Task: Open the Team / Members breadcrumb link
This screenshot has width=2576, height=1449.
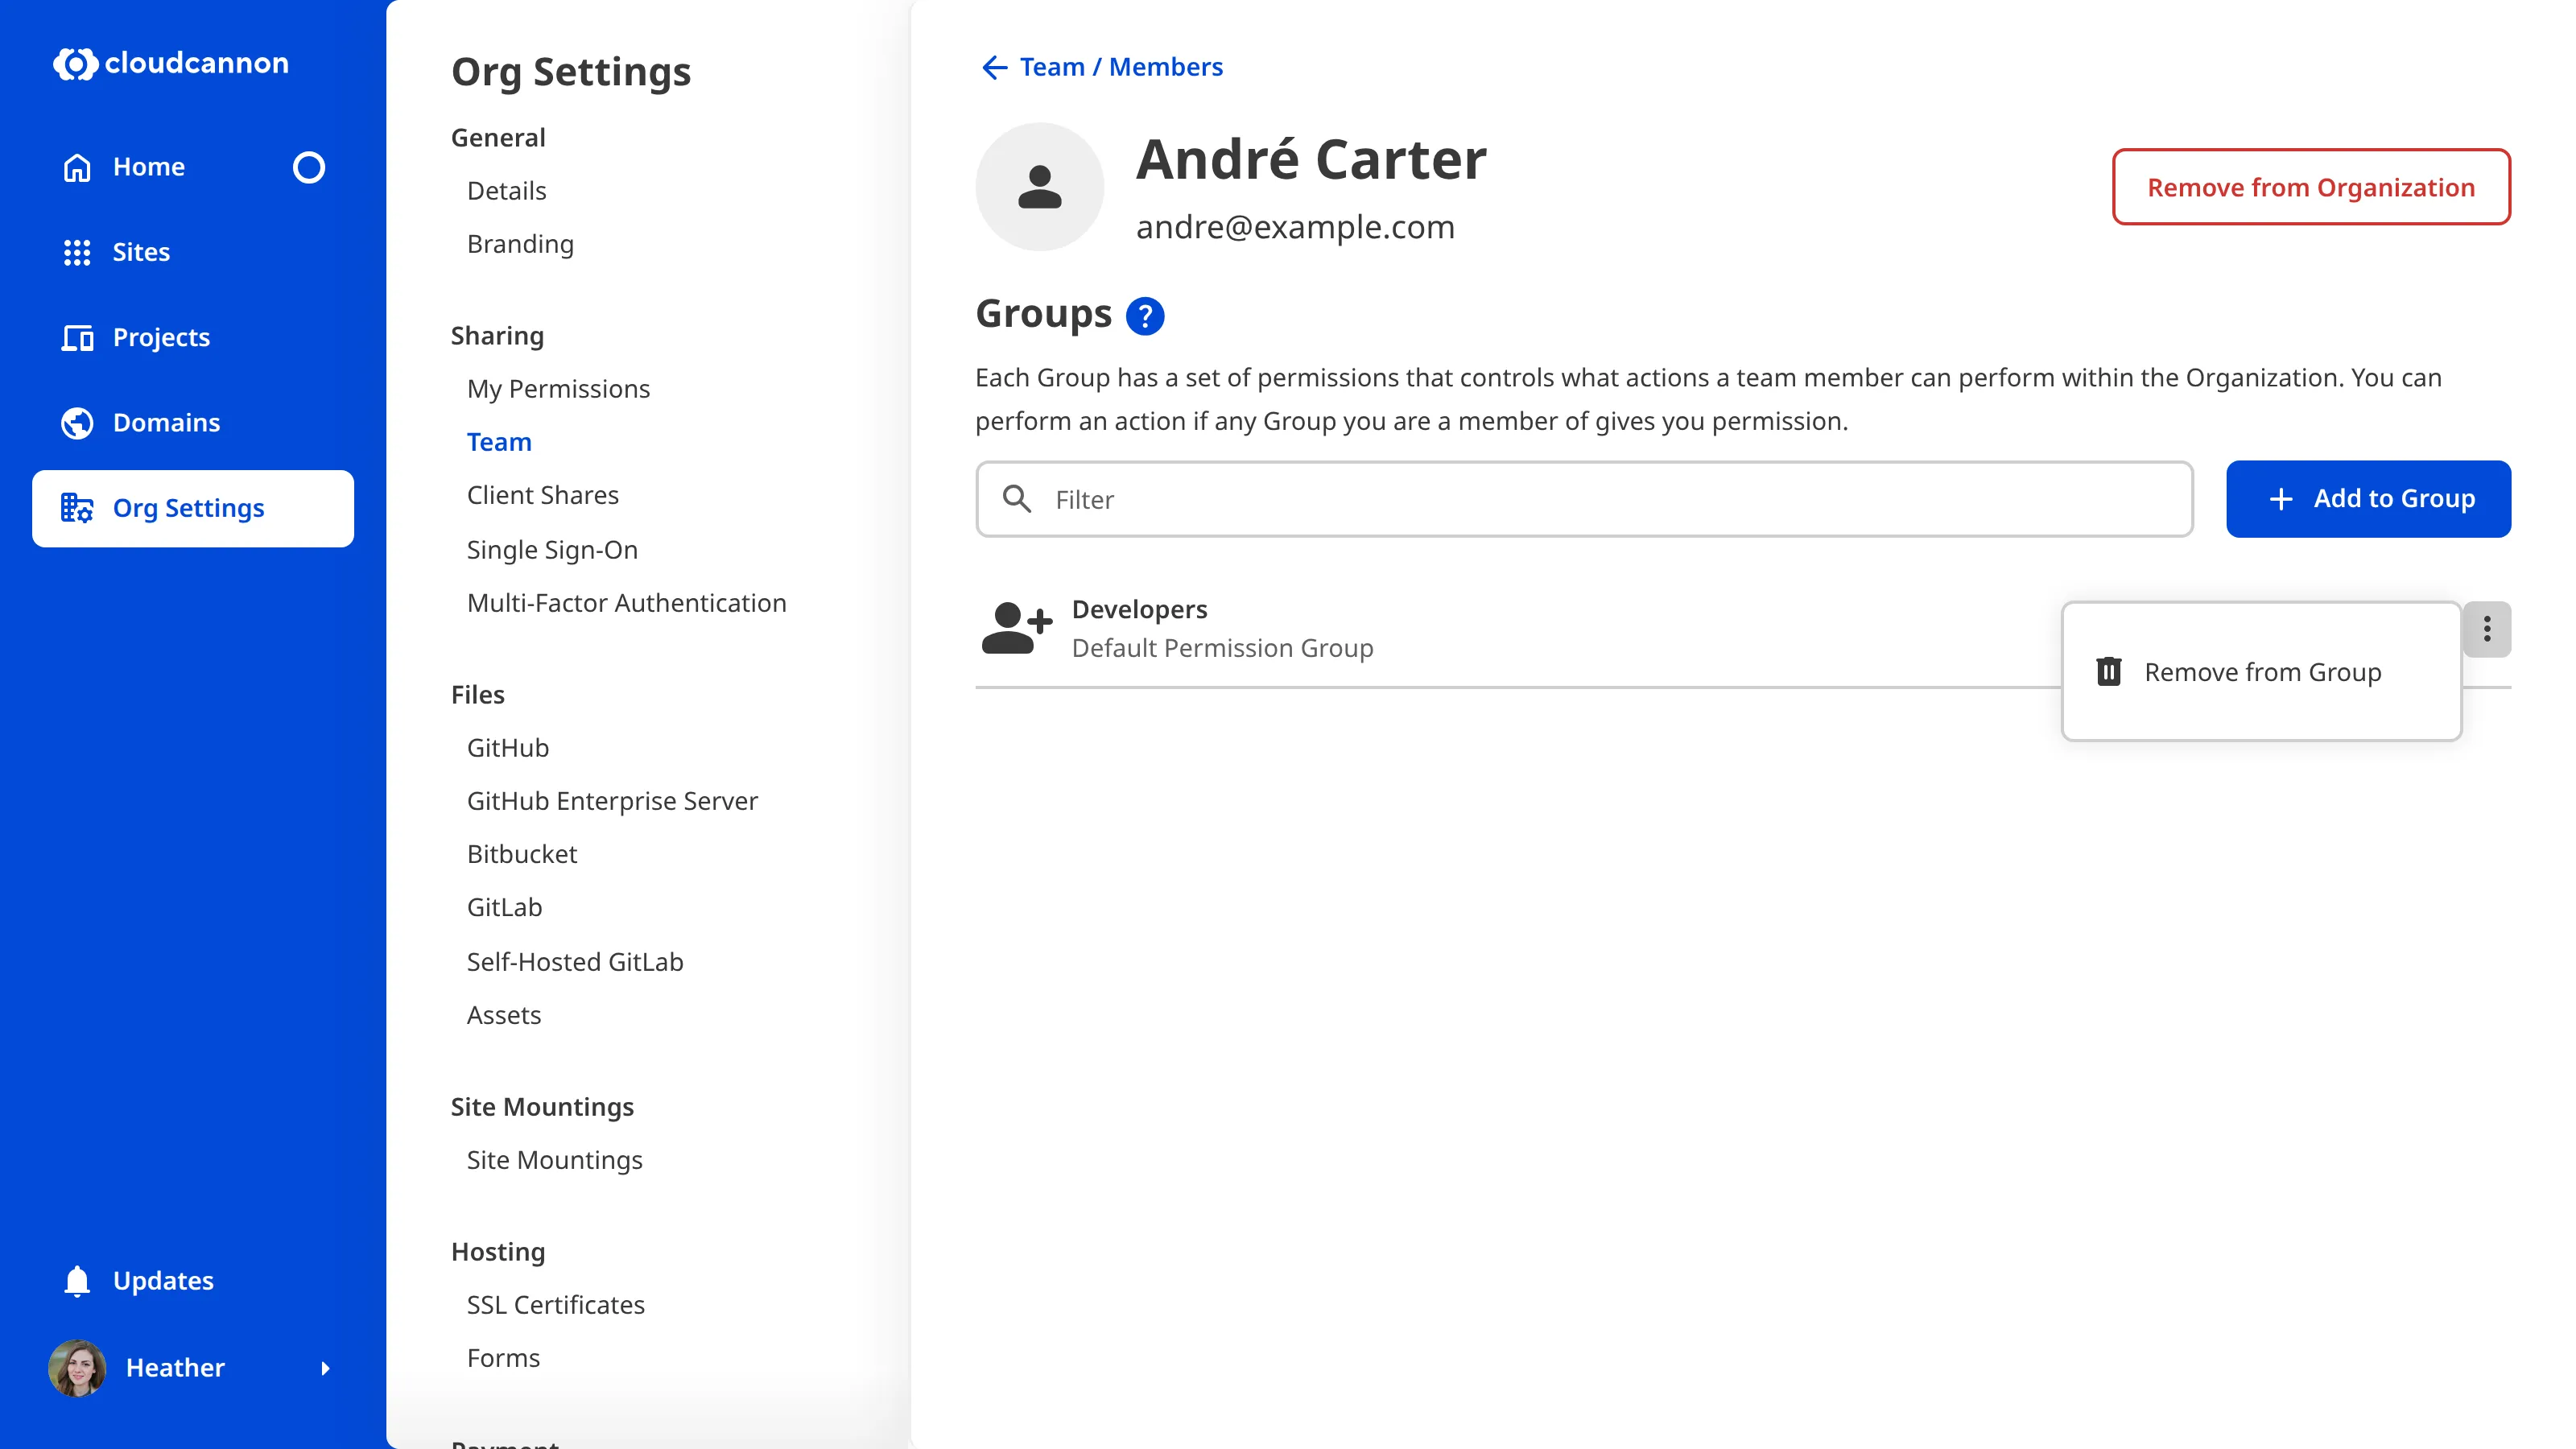Action: point(1120,66)
